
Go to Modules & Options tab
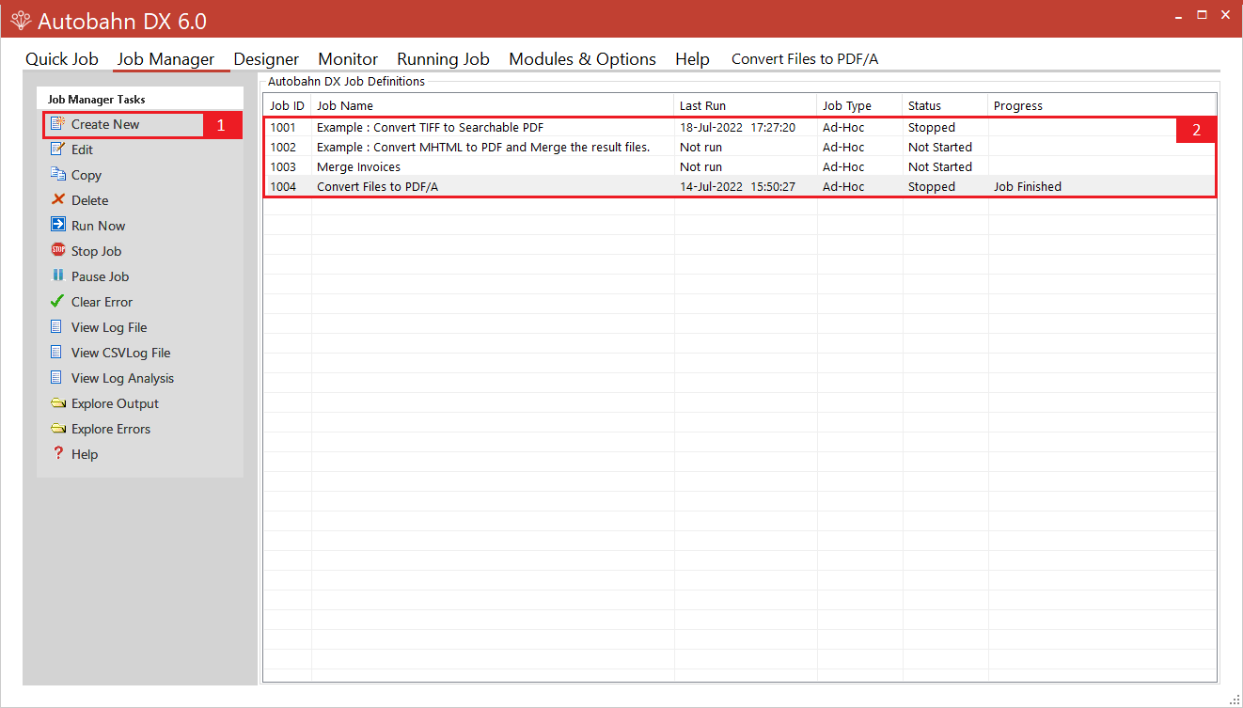click(582, 59)
